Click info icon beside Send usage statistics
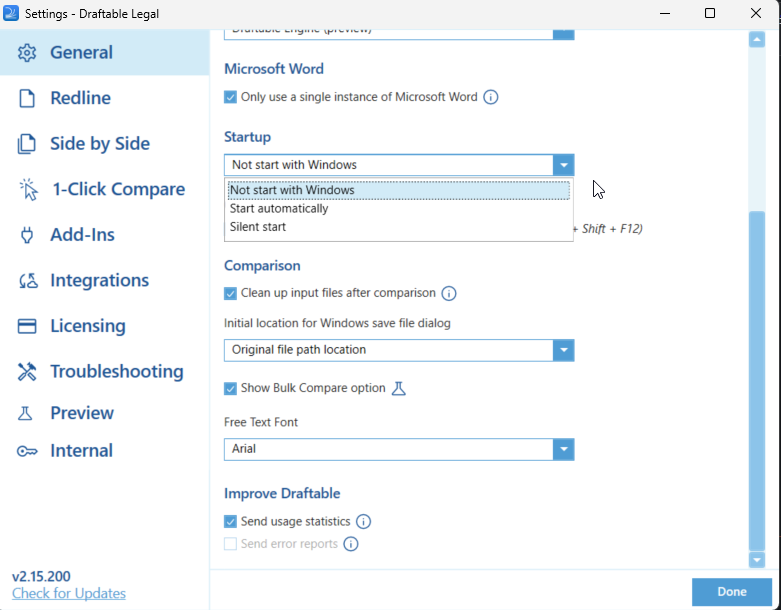781x610 pixels. 364,522
